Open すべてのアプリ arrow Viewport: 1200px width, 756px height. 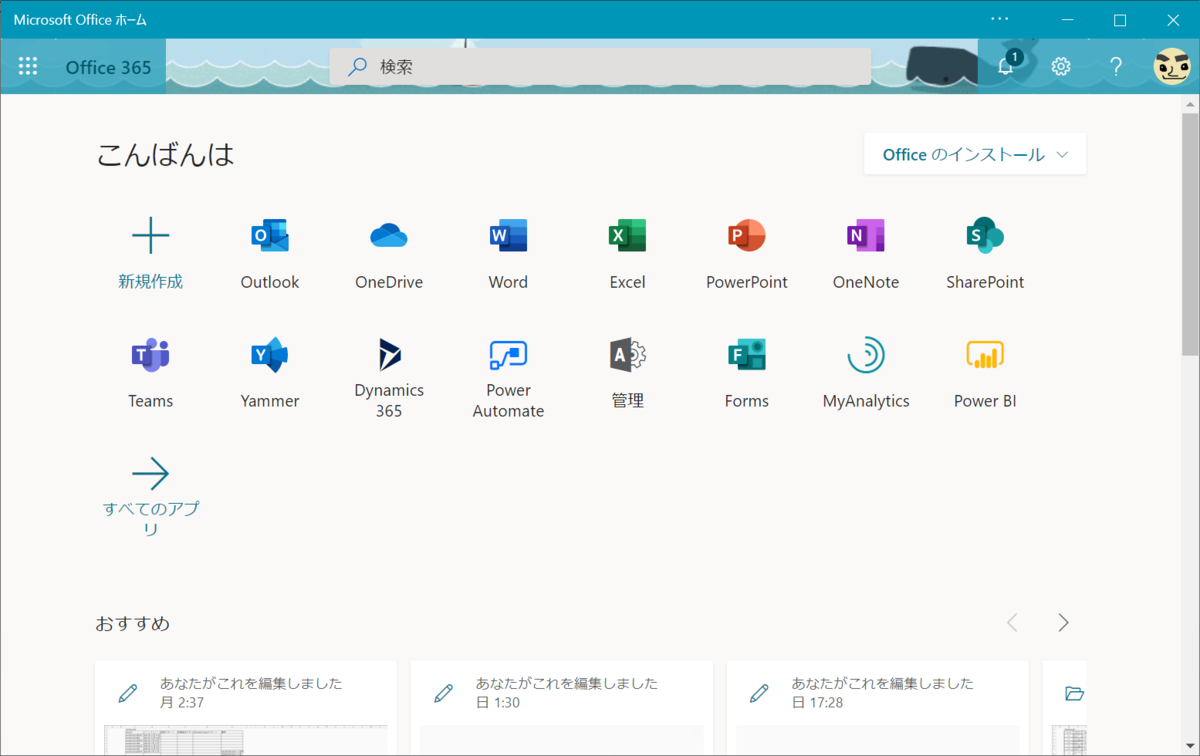point(151,474)
